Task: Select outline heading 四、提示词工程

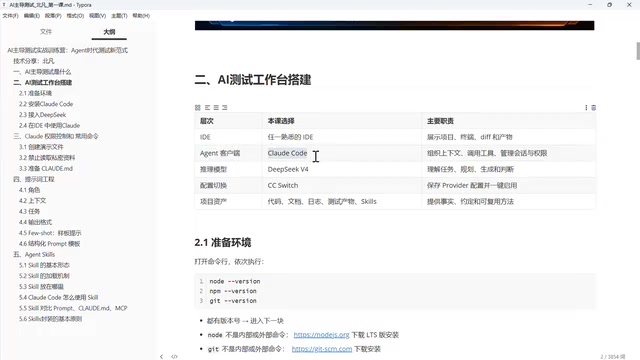Action: (x=33, y=179)
